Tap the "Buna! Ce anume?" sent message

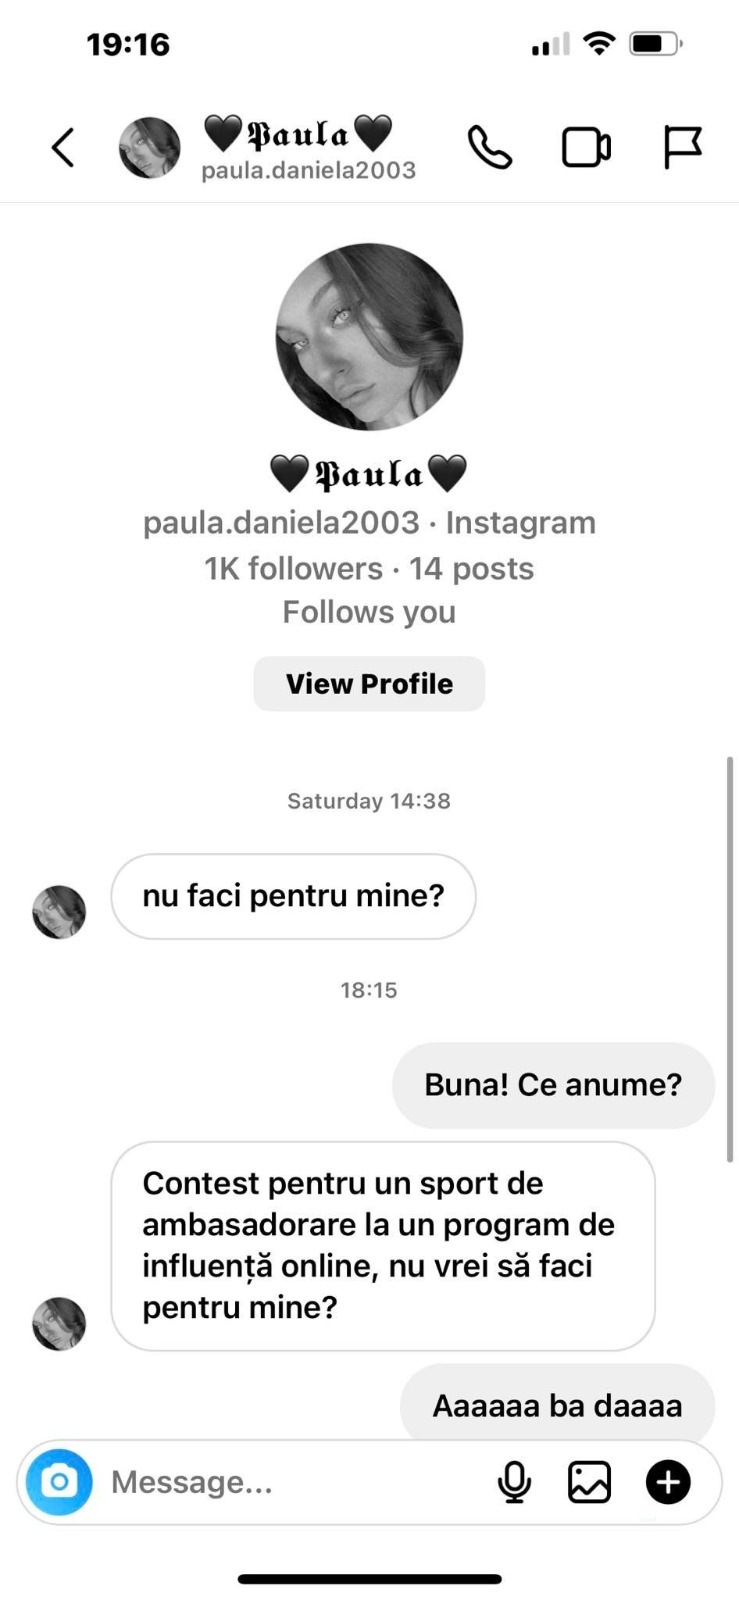(553, 1085)
